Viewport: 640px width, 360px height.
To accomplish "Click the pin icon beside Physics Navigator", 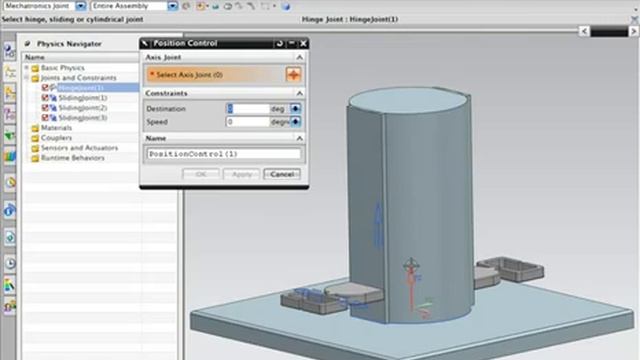I will pos(27,44).
